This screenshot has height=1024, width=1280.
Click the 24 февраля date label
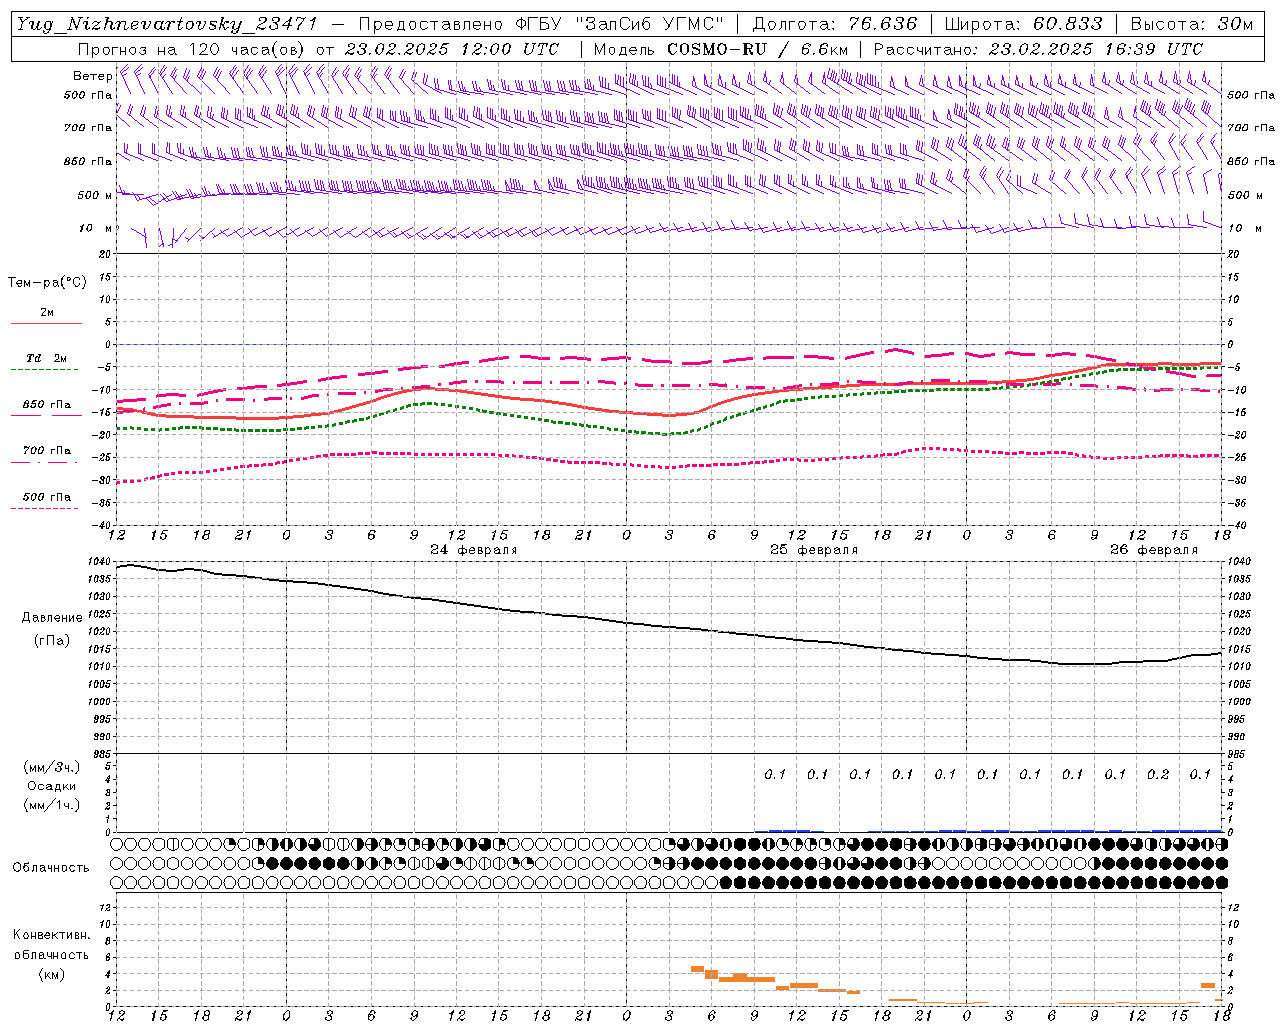pyautogui.click(x=474, y=550)
